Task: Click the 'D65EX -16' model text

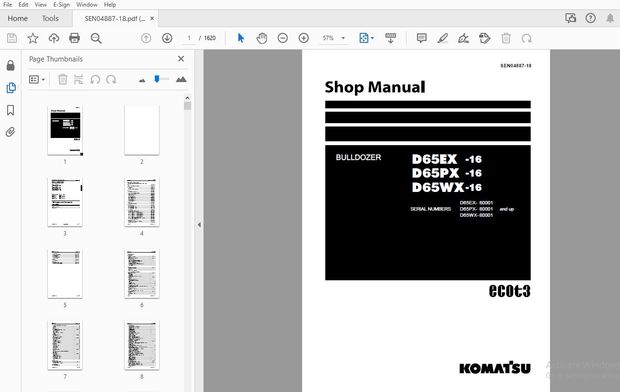Action: point(446,159)
